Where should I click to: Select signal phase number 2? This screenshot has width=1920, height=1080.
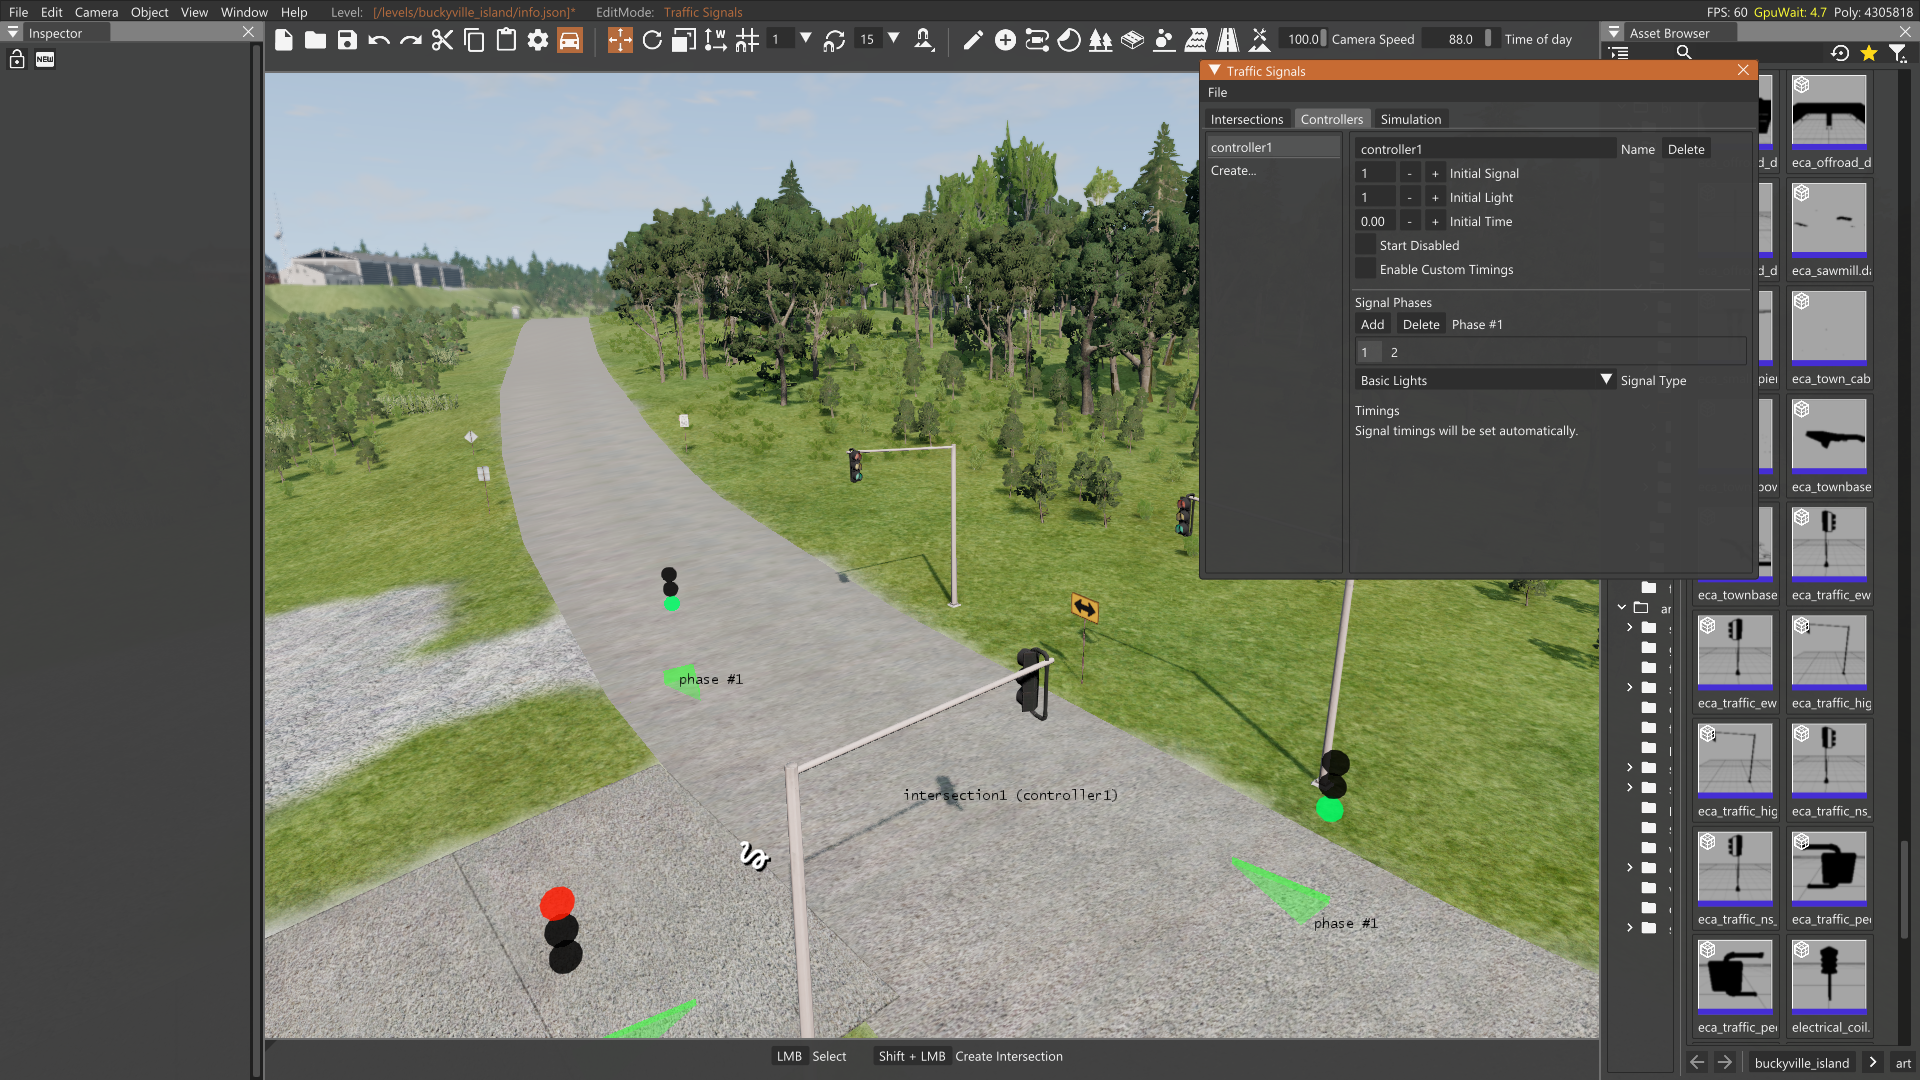pyautogui.click(x=1394, y=352)
